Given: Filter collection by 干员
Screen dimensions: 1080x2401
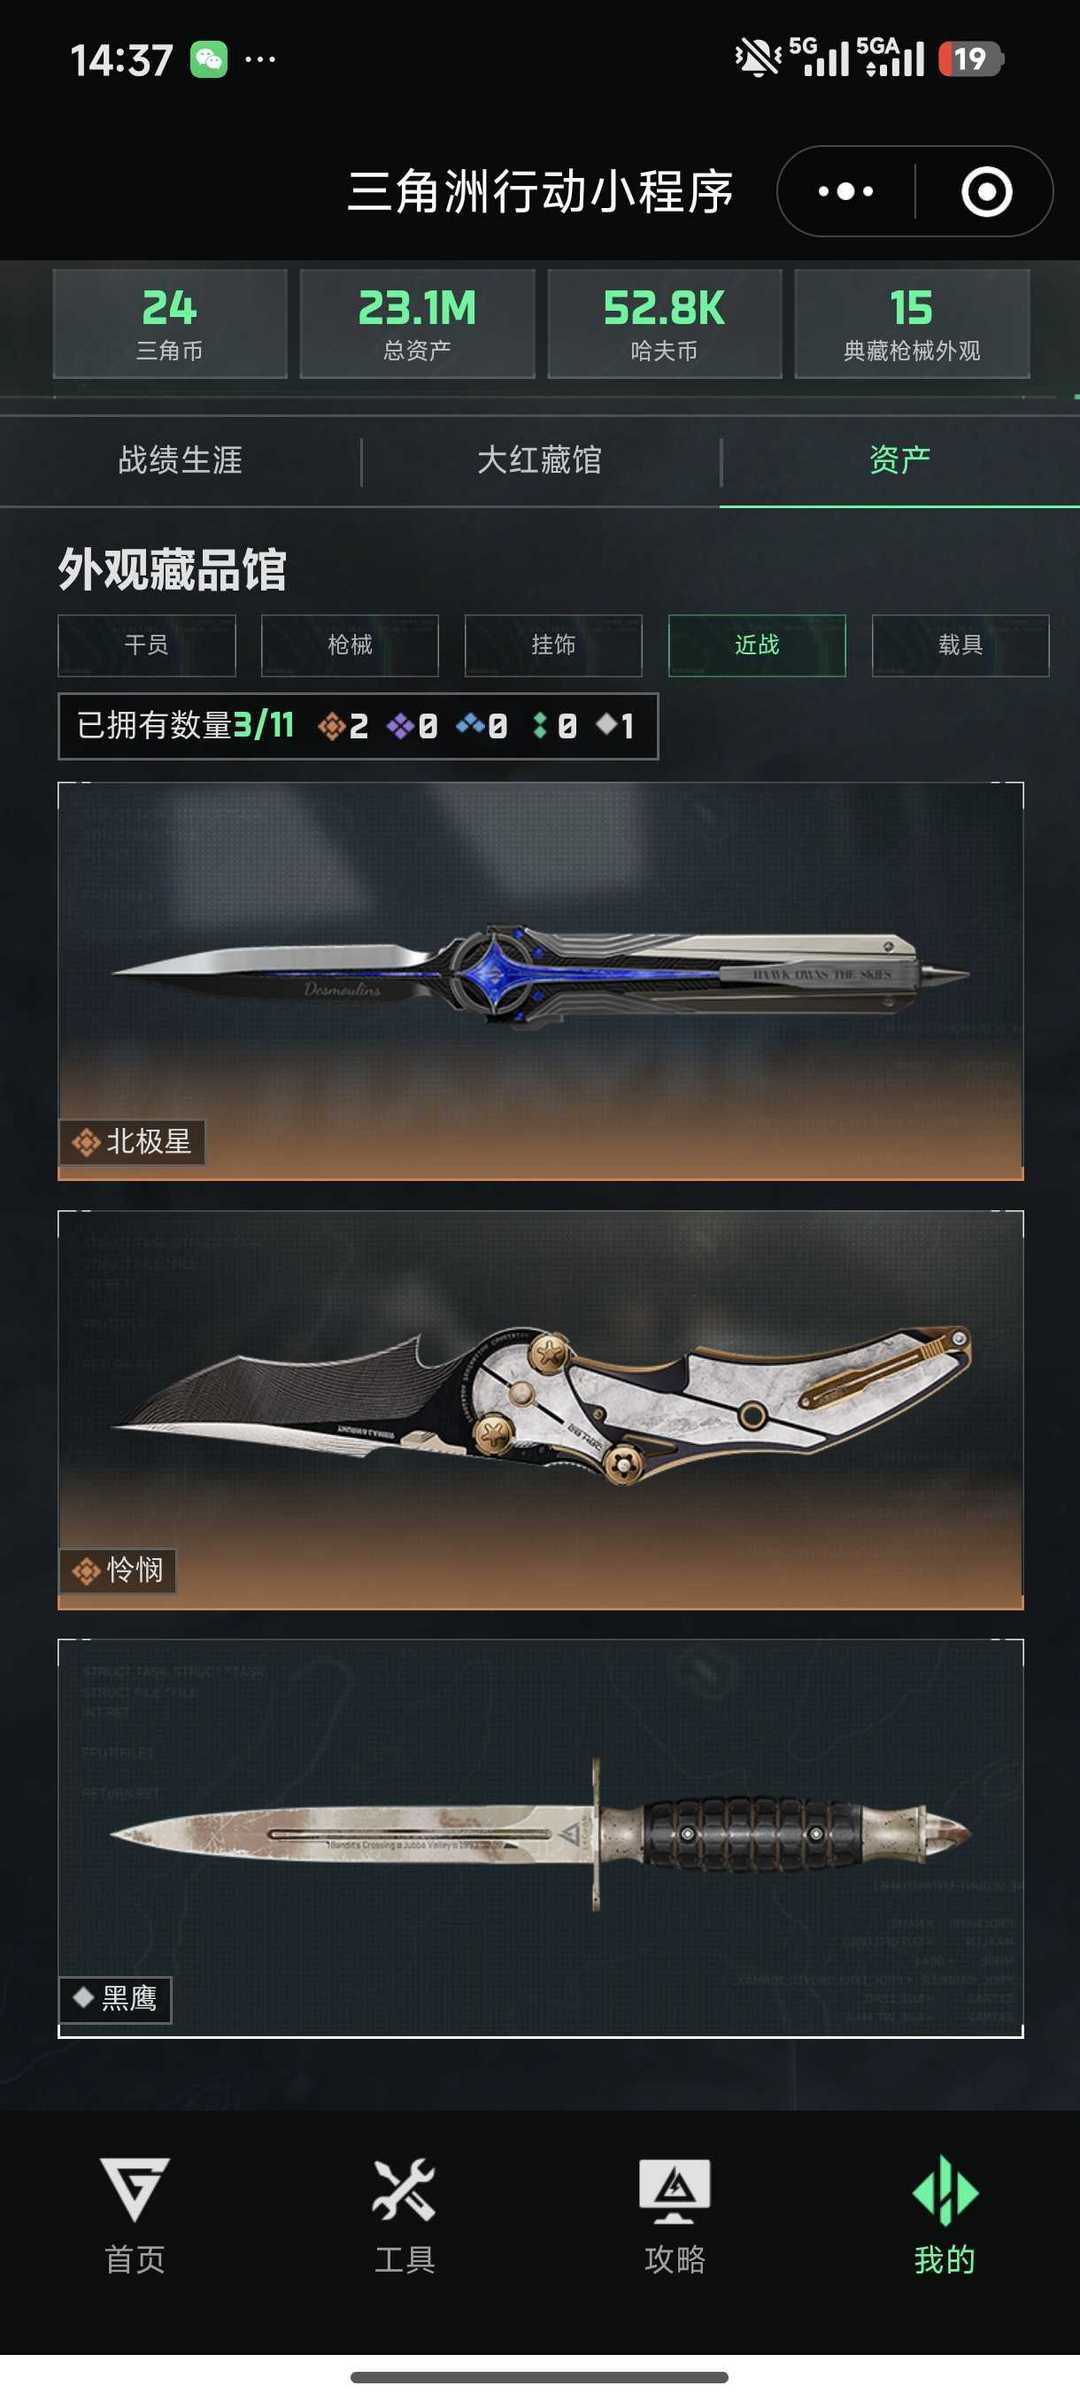Looking at the screenshot, I should 147,645.
